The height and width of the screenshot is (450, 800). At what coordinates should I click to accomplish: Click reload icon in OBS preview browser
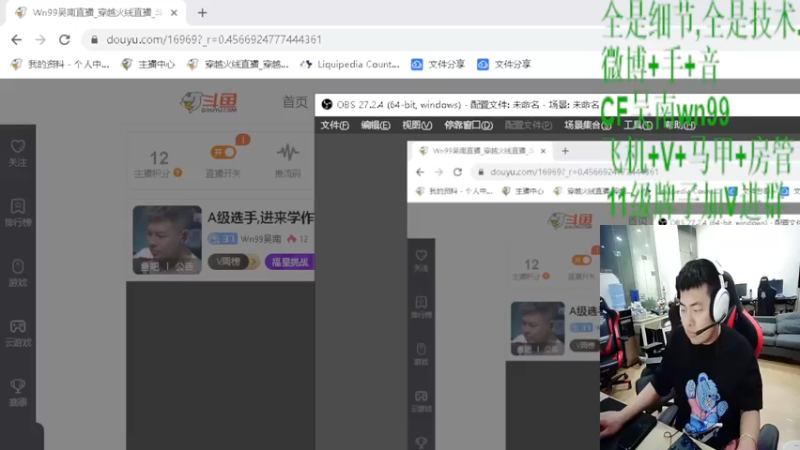click(458, 172)
